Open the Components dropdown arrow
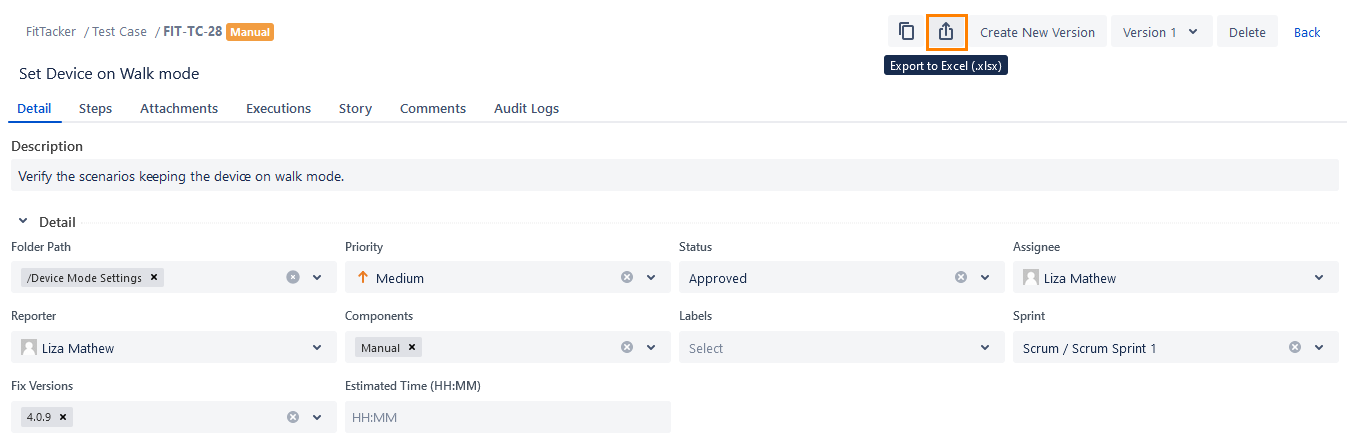Viewport: 1347px width, 446px height. (651, 347)
